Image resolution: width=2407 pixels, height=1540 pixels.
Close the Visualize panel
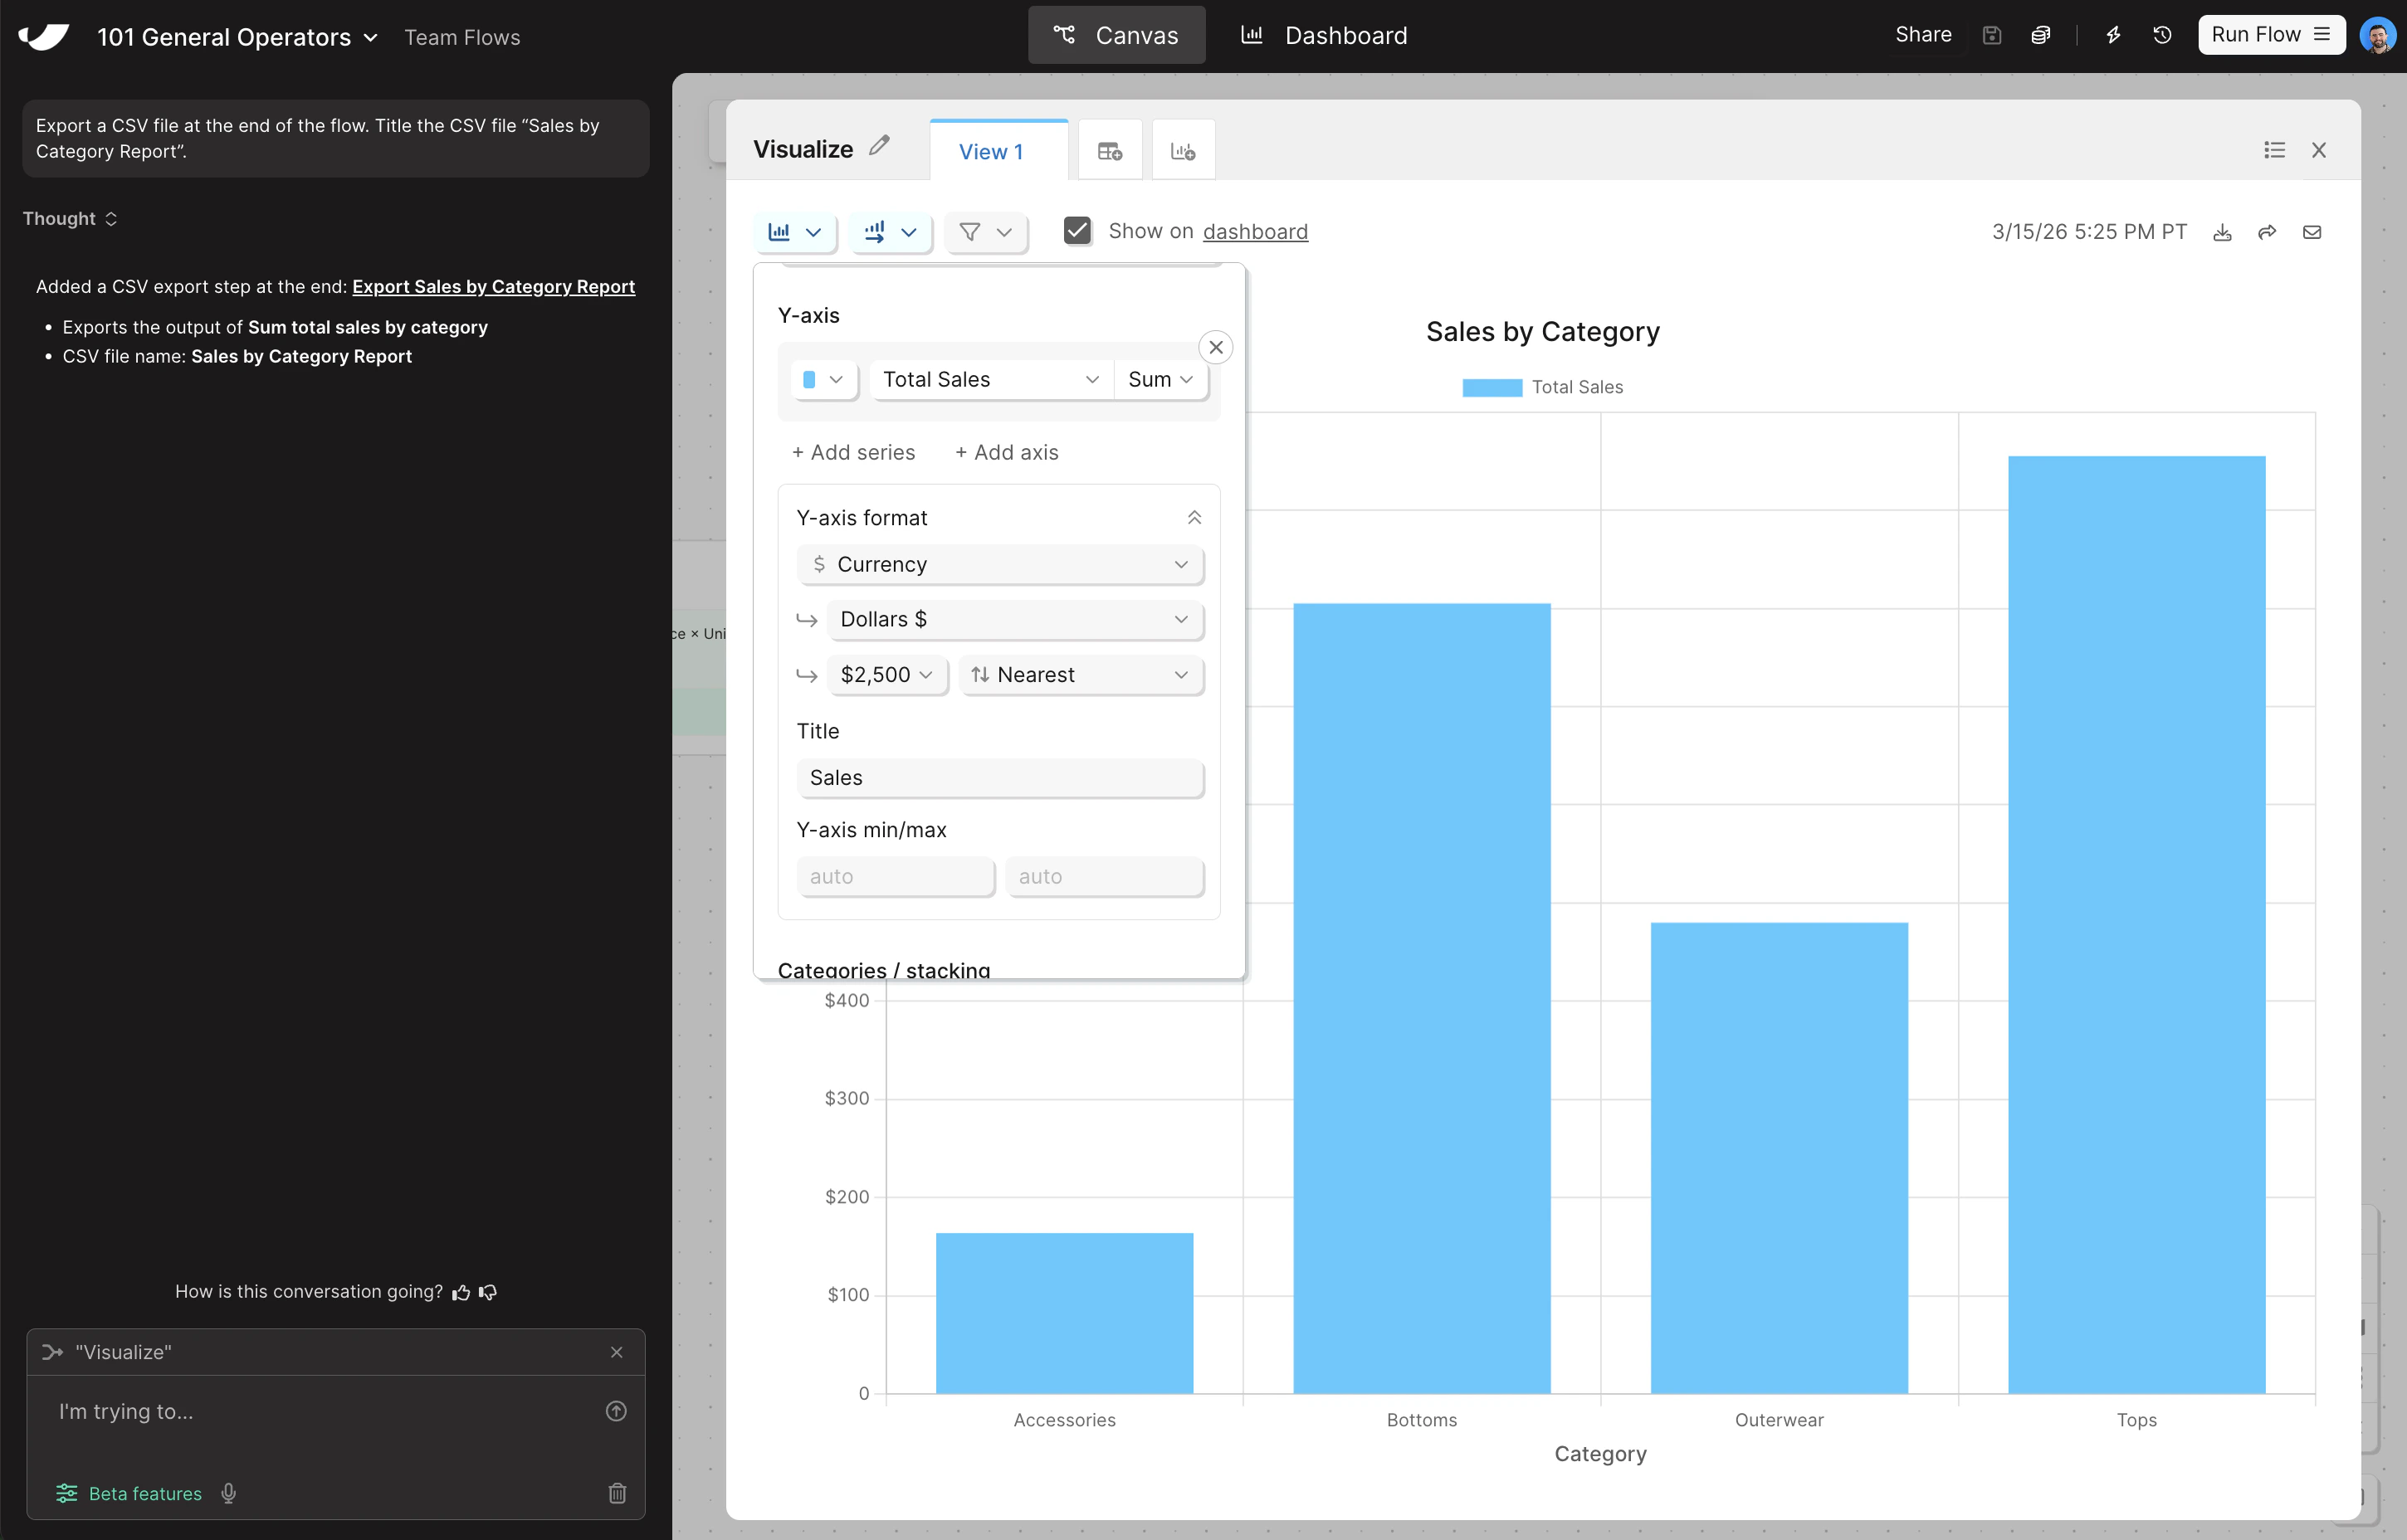pos(2319,150)
